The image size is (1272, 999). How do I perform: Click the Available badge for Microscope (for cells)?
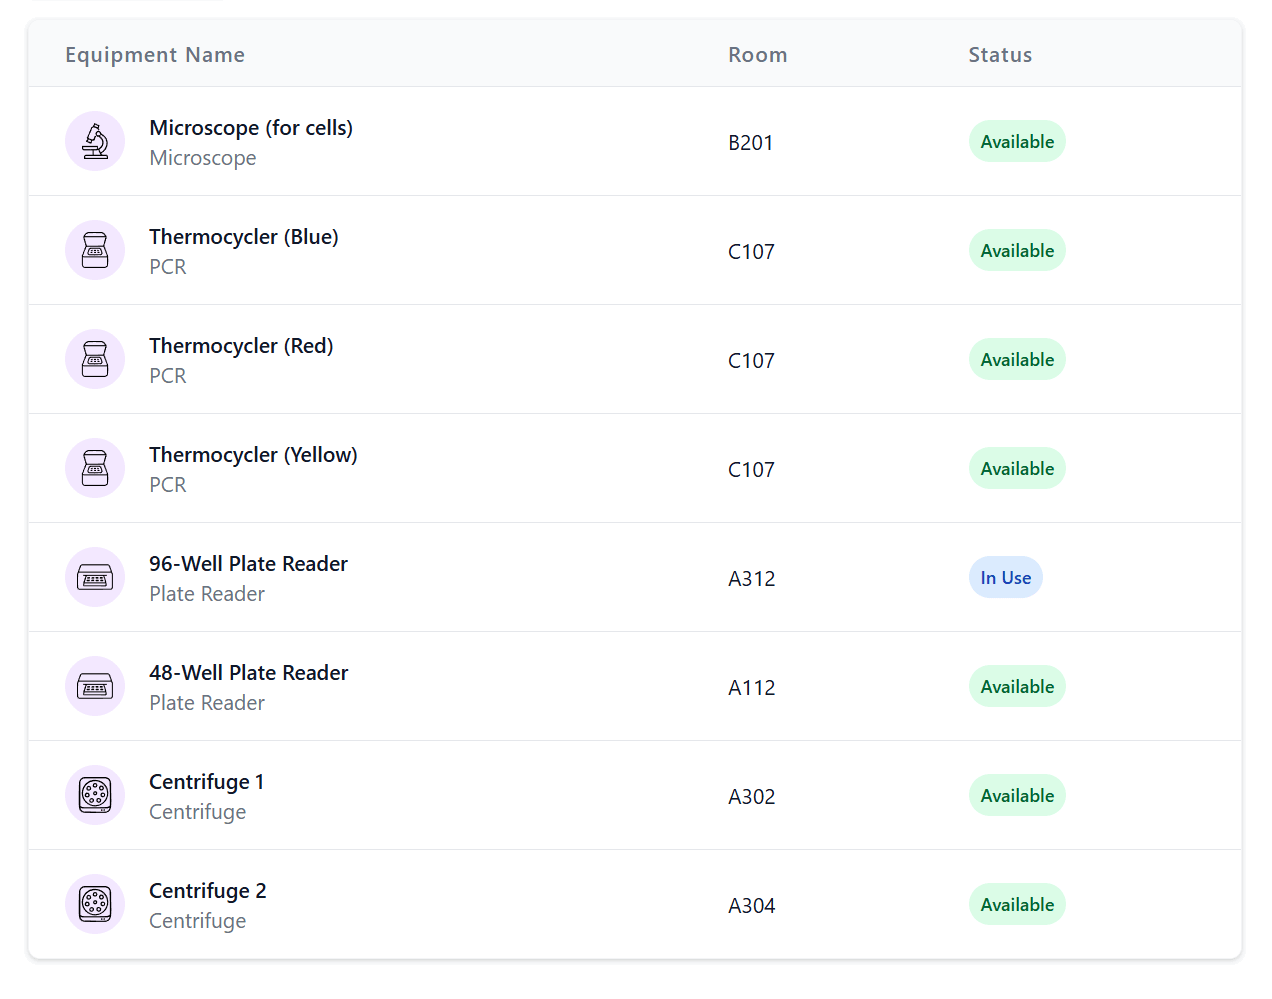coord(1017,141)
